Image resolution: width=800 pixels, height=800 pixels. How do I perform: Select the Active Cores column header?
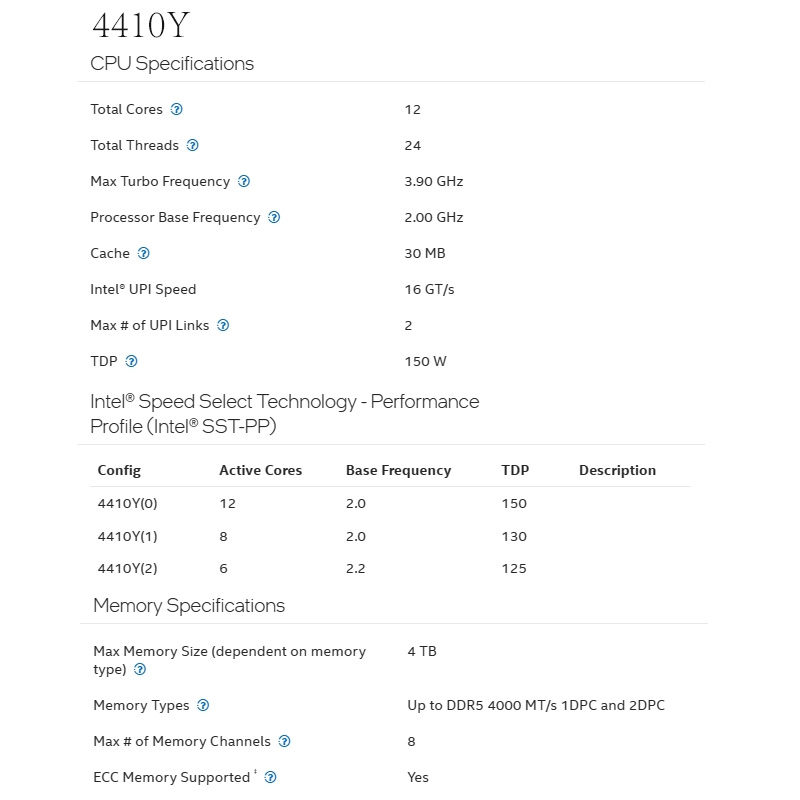(x=260, y=470)
